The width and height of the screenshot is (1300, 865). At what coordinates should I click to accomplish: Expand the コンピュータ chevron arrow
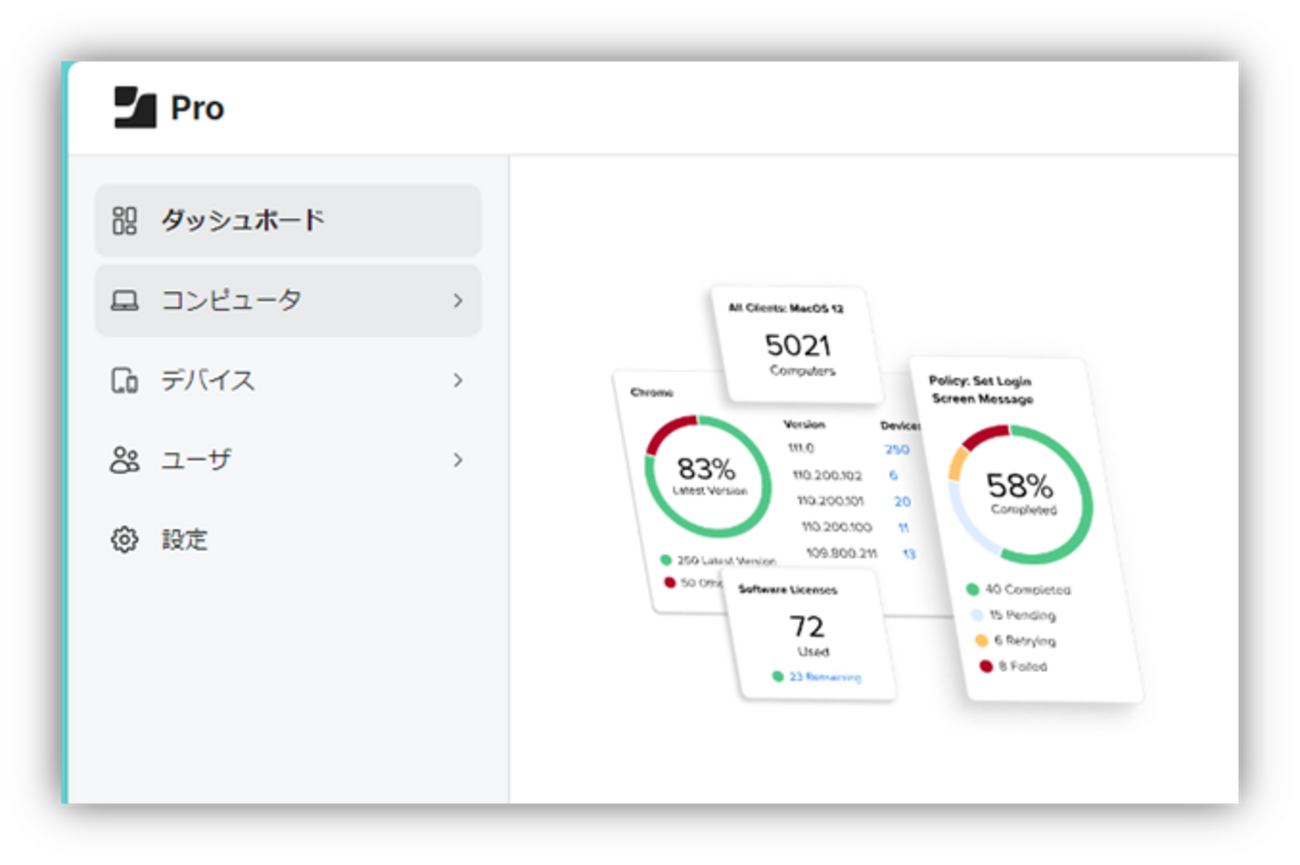[x=458, y=300]
